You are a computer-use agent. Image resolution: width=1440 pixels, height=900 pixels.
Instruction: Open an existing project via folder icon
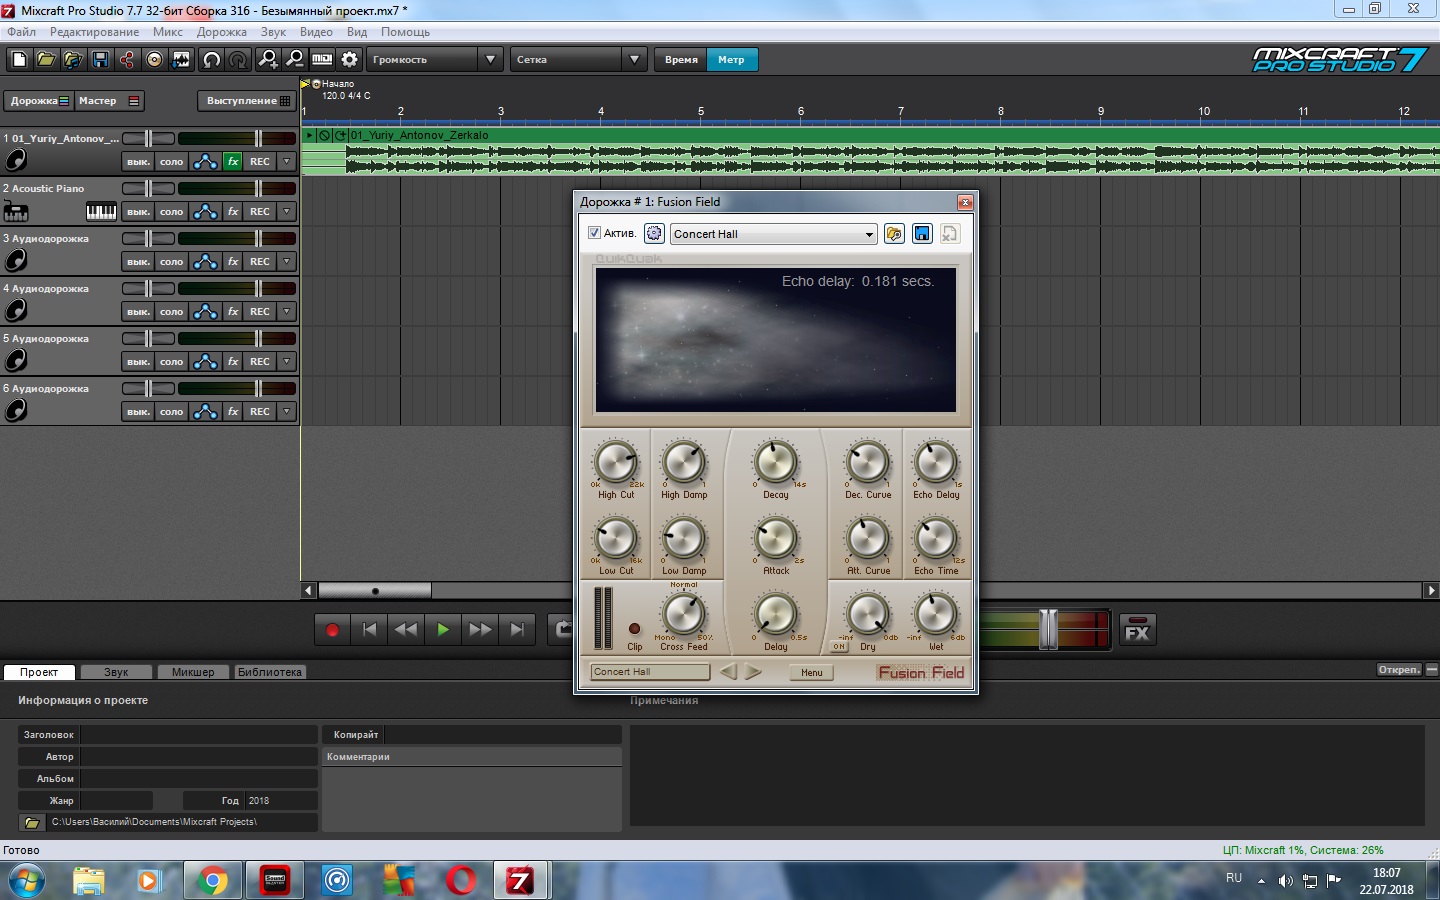(46, 60)
